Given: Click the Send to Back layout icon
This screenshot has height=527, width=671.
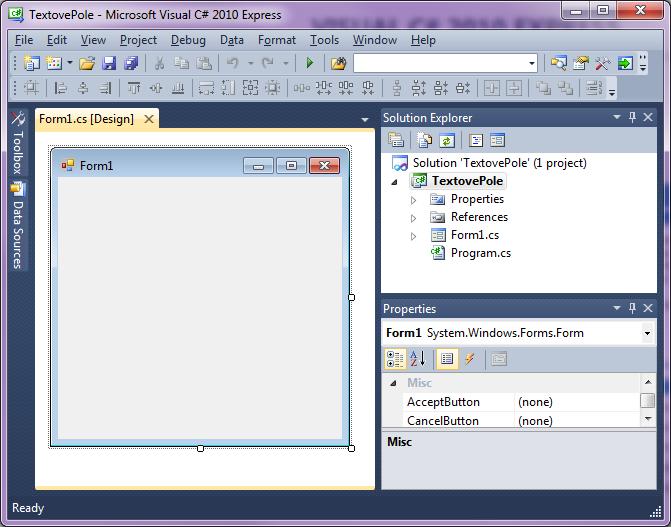Looking at the screenshot, I should (x=566, y=88).
